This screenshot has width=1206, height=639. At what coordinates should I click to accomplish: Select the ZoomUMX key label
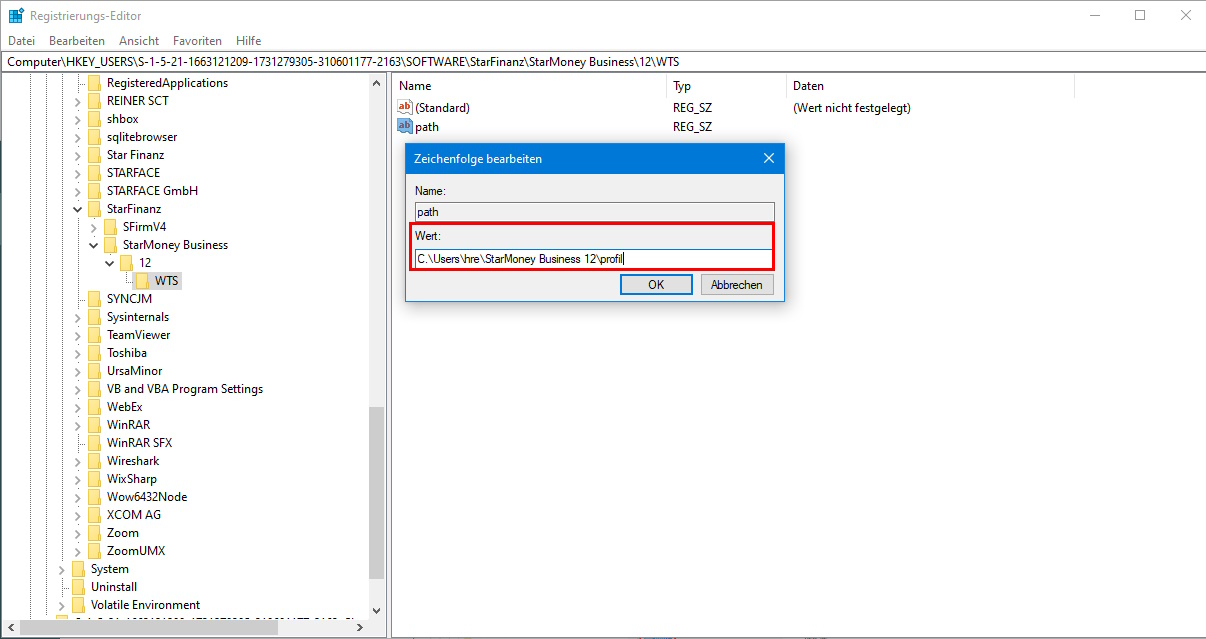pos(136,551)
